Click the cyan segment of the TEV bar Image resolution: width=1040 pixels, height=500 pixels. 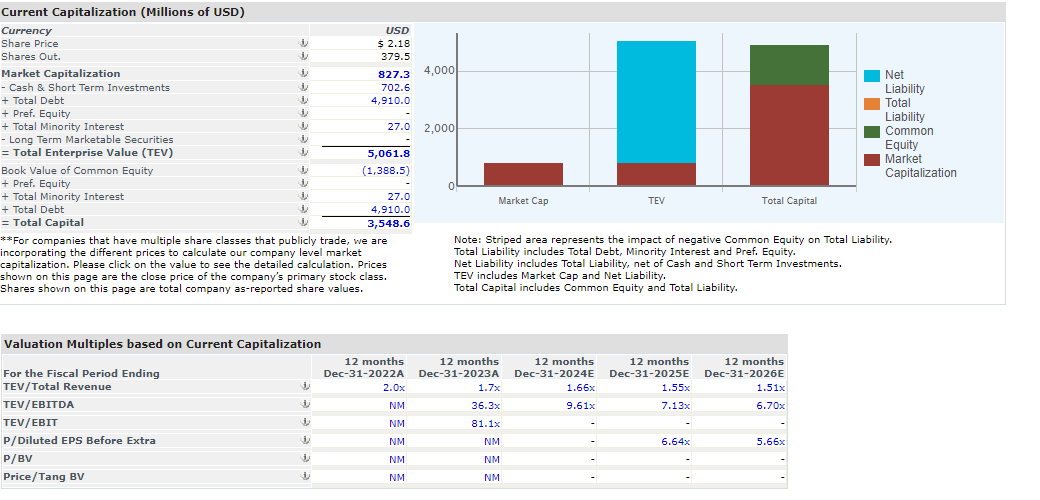[656, 102]
